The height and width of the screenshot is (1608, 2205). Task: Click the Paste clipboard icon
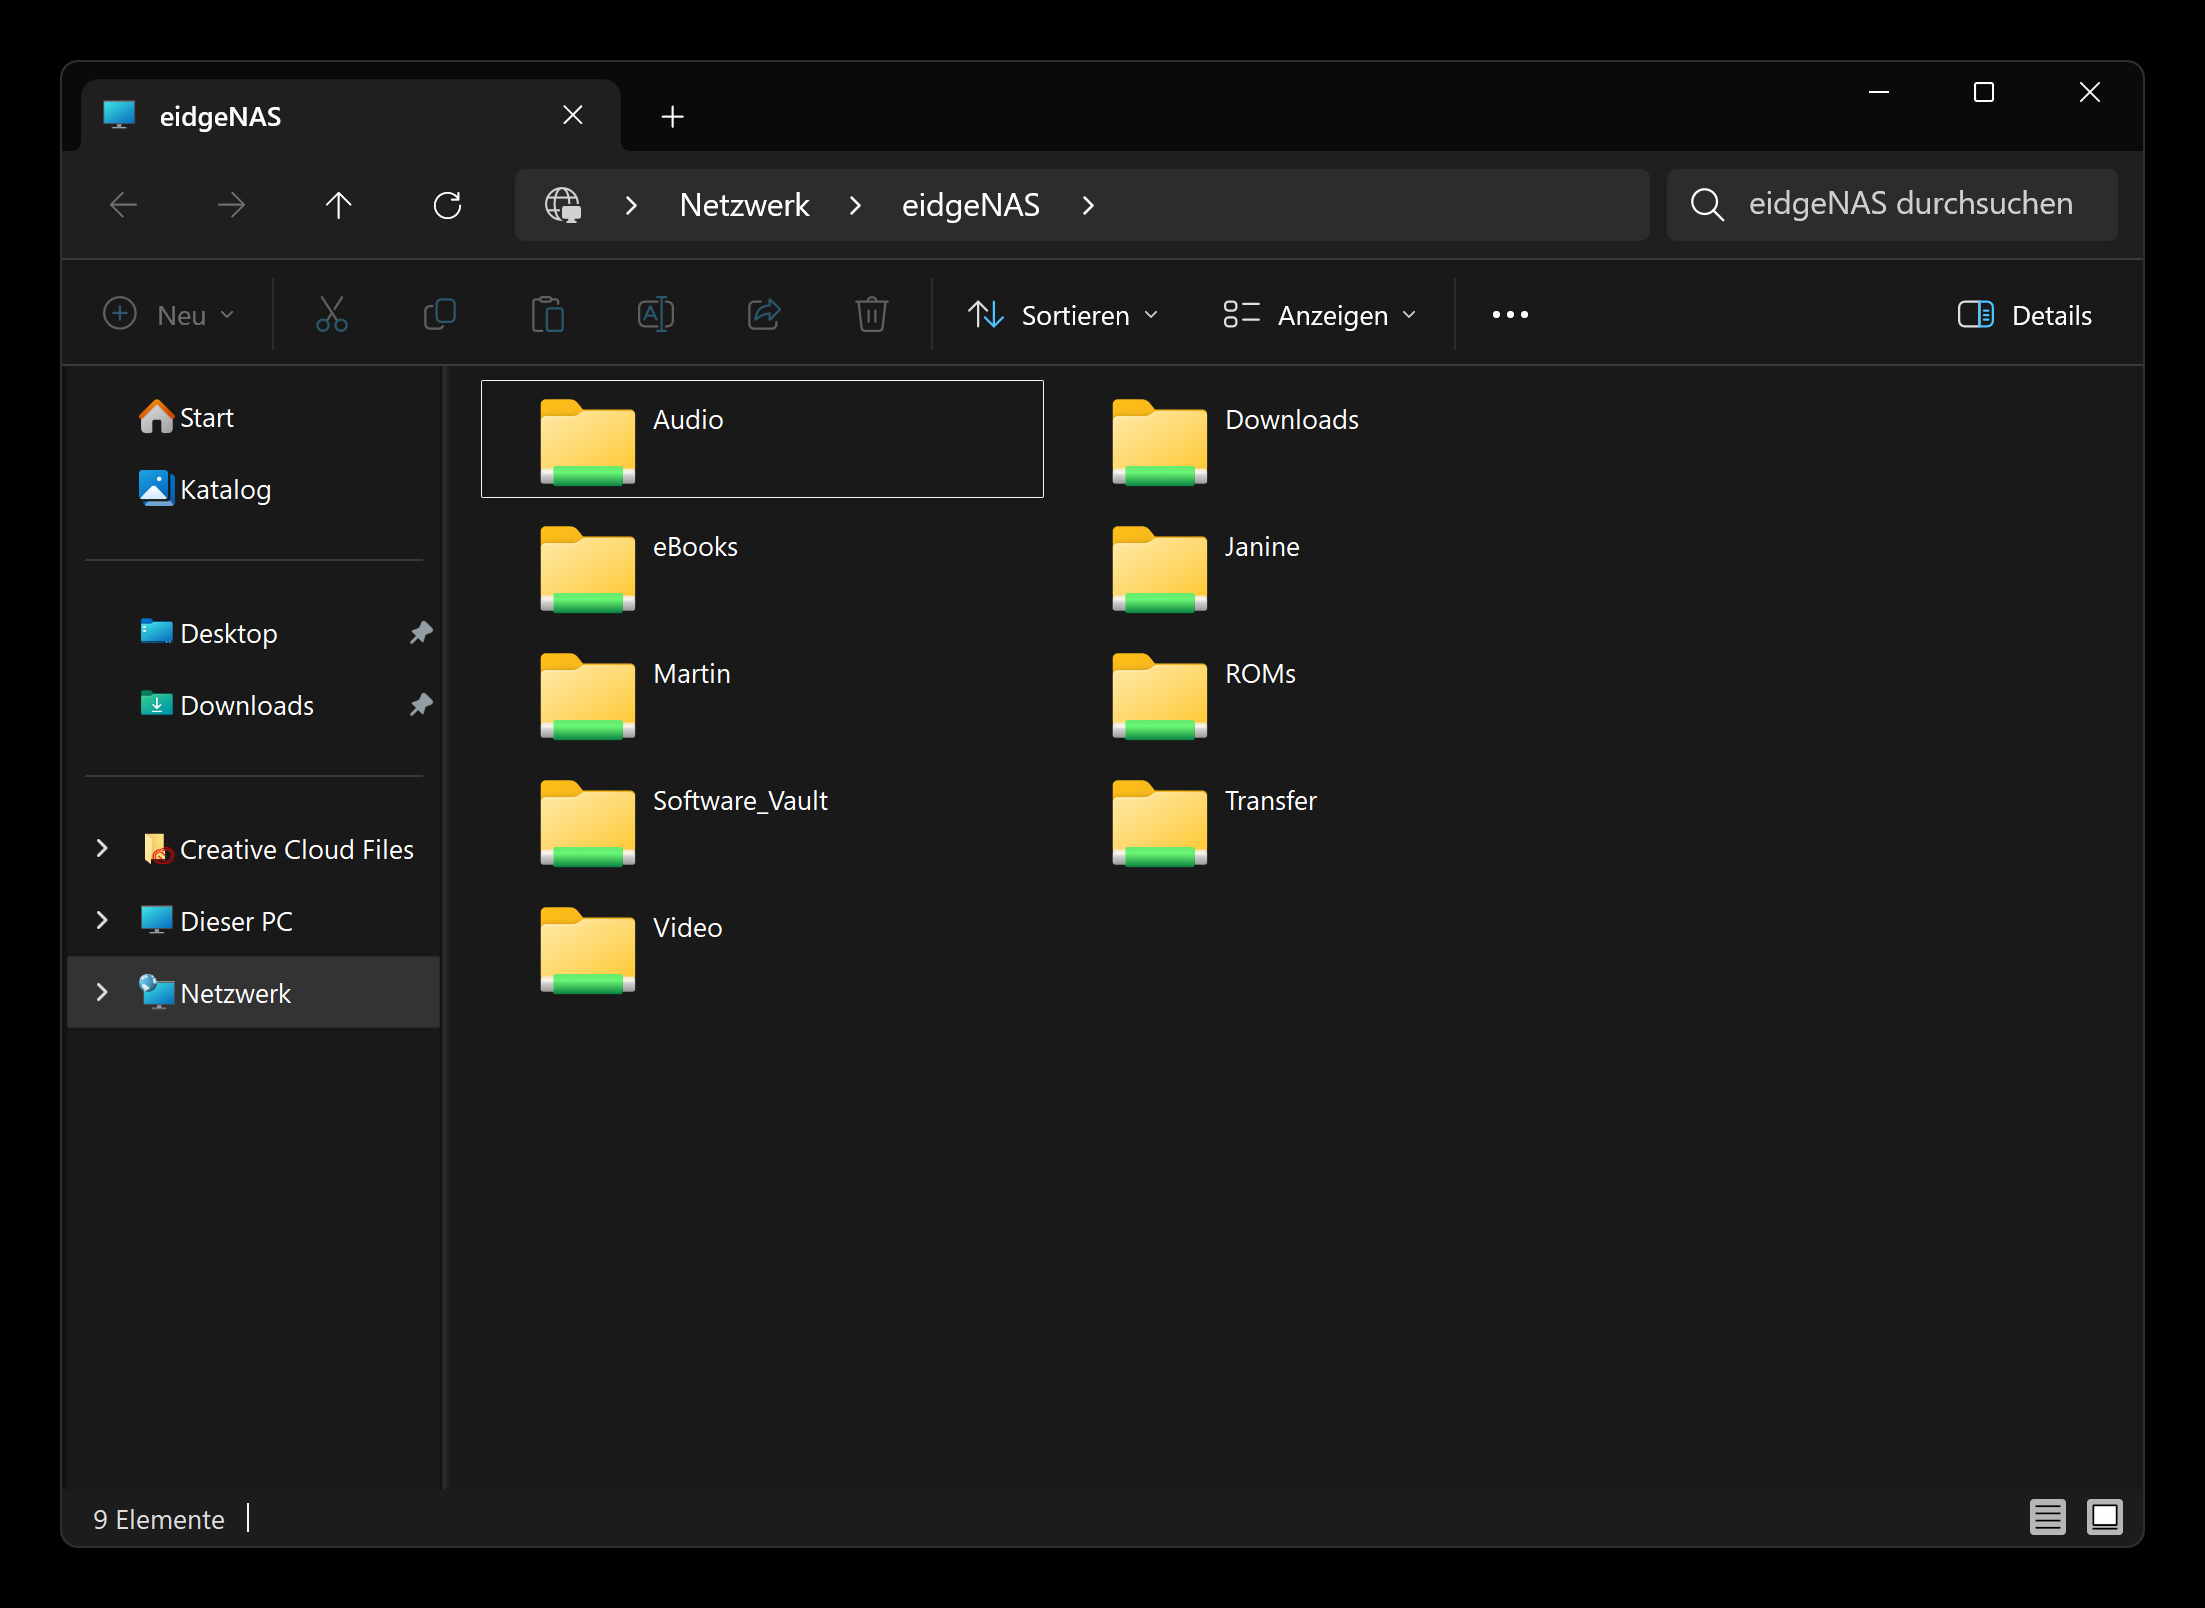[x=547, y=315]
